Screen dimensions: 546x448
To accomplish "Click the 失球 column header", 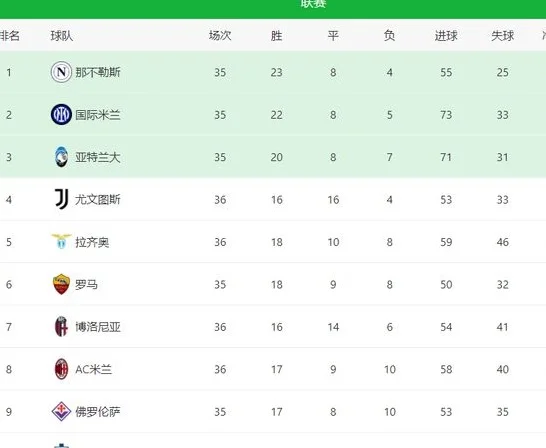I will point(502,36).
